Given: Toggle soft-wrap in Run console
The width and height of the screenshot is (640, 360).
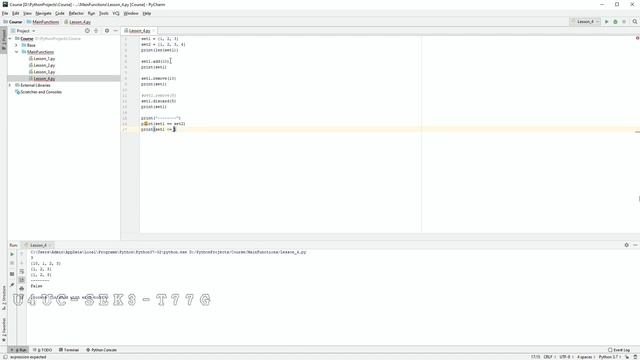Looking at the screenshot, I should tap(22, 271).
